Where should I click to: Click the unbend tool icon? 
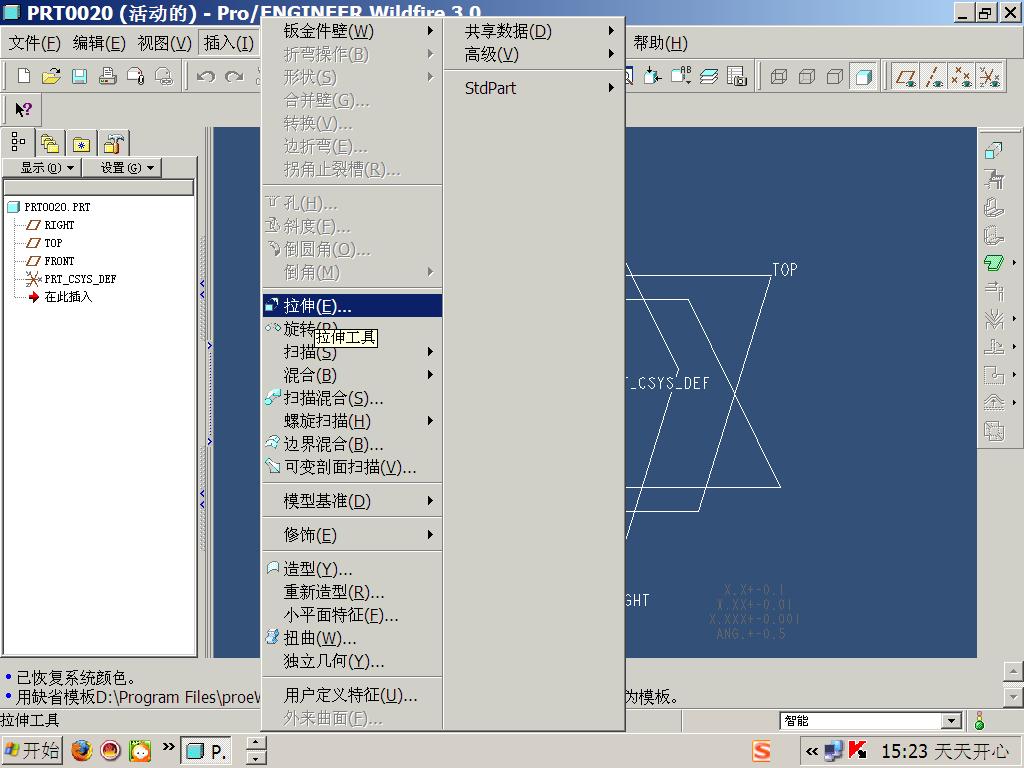993,347
